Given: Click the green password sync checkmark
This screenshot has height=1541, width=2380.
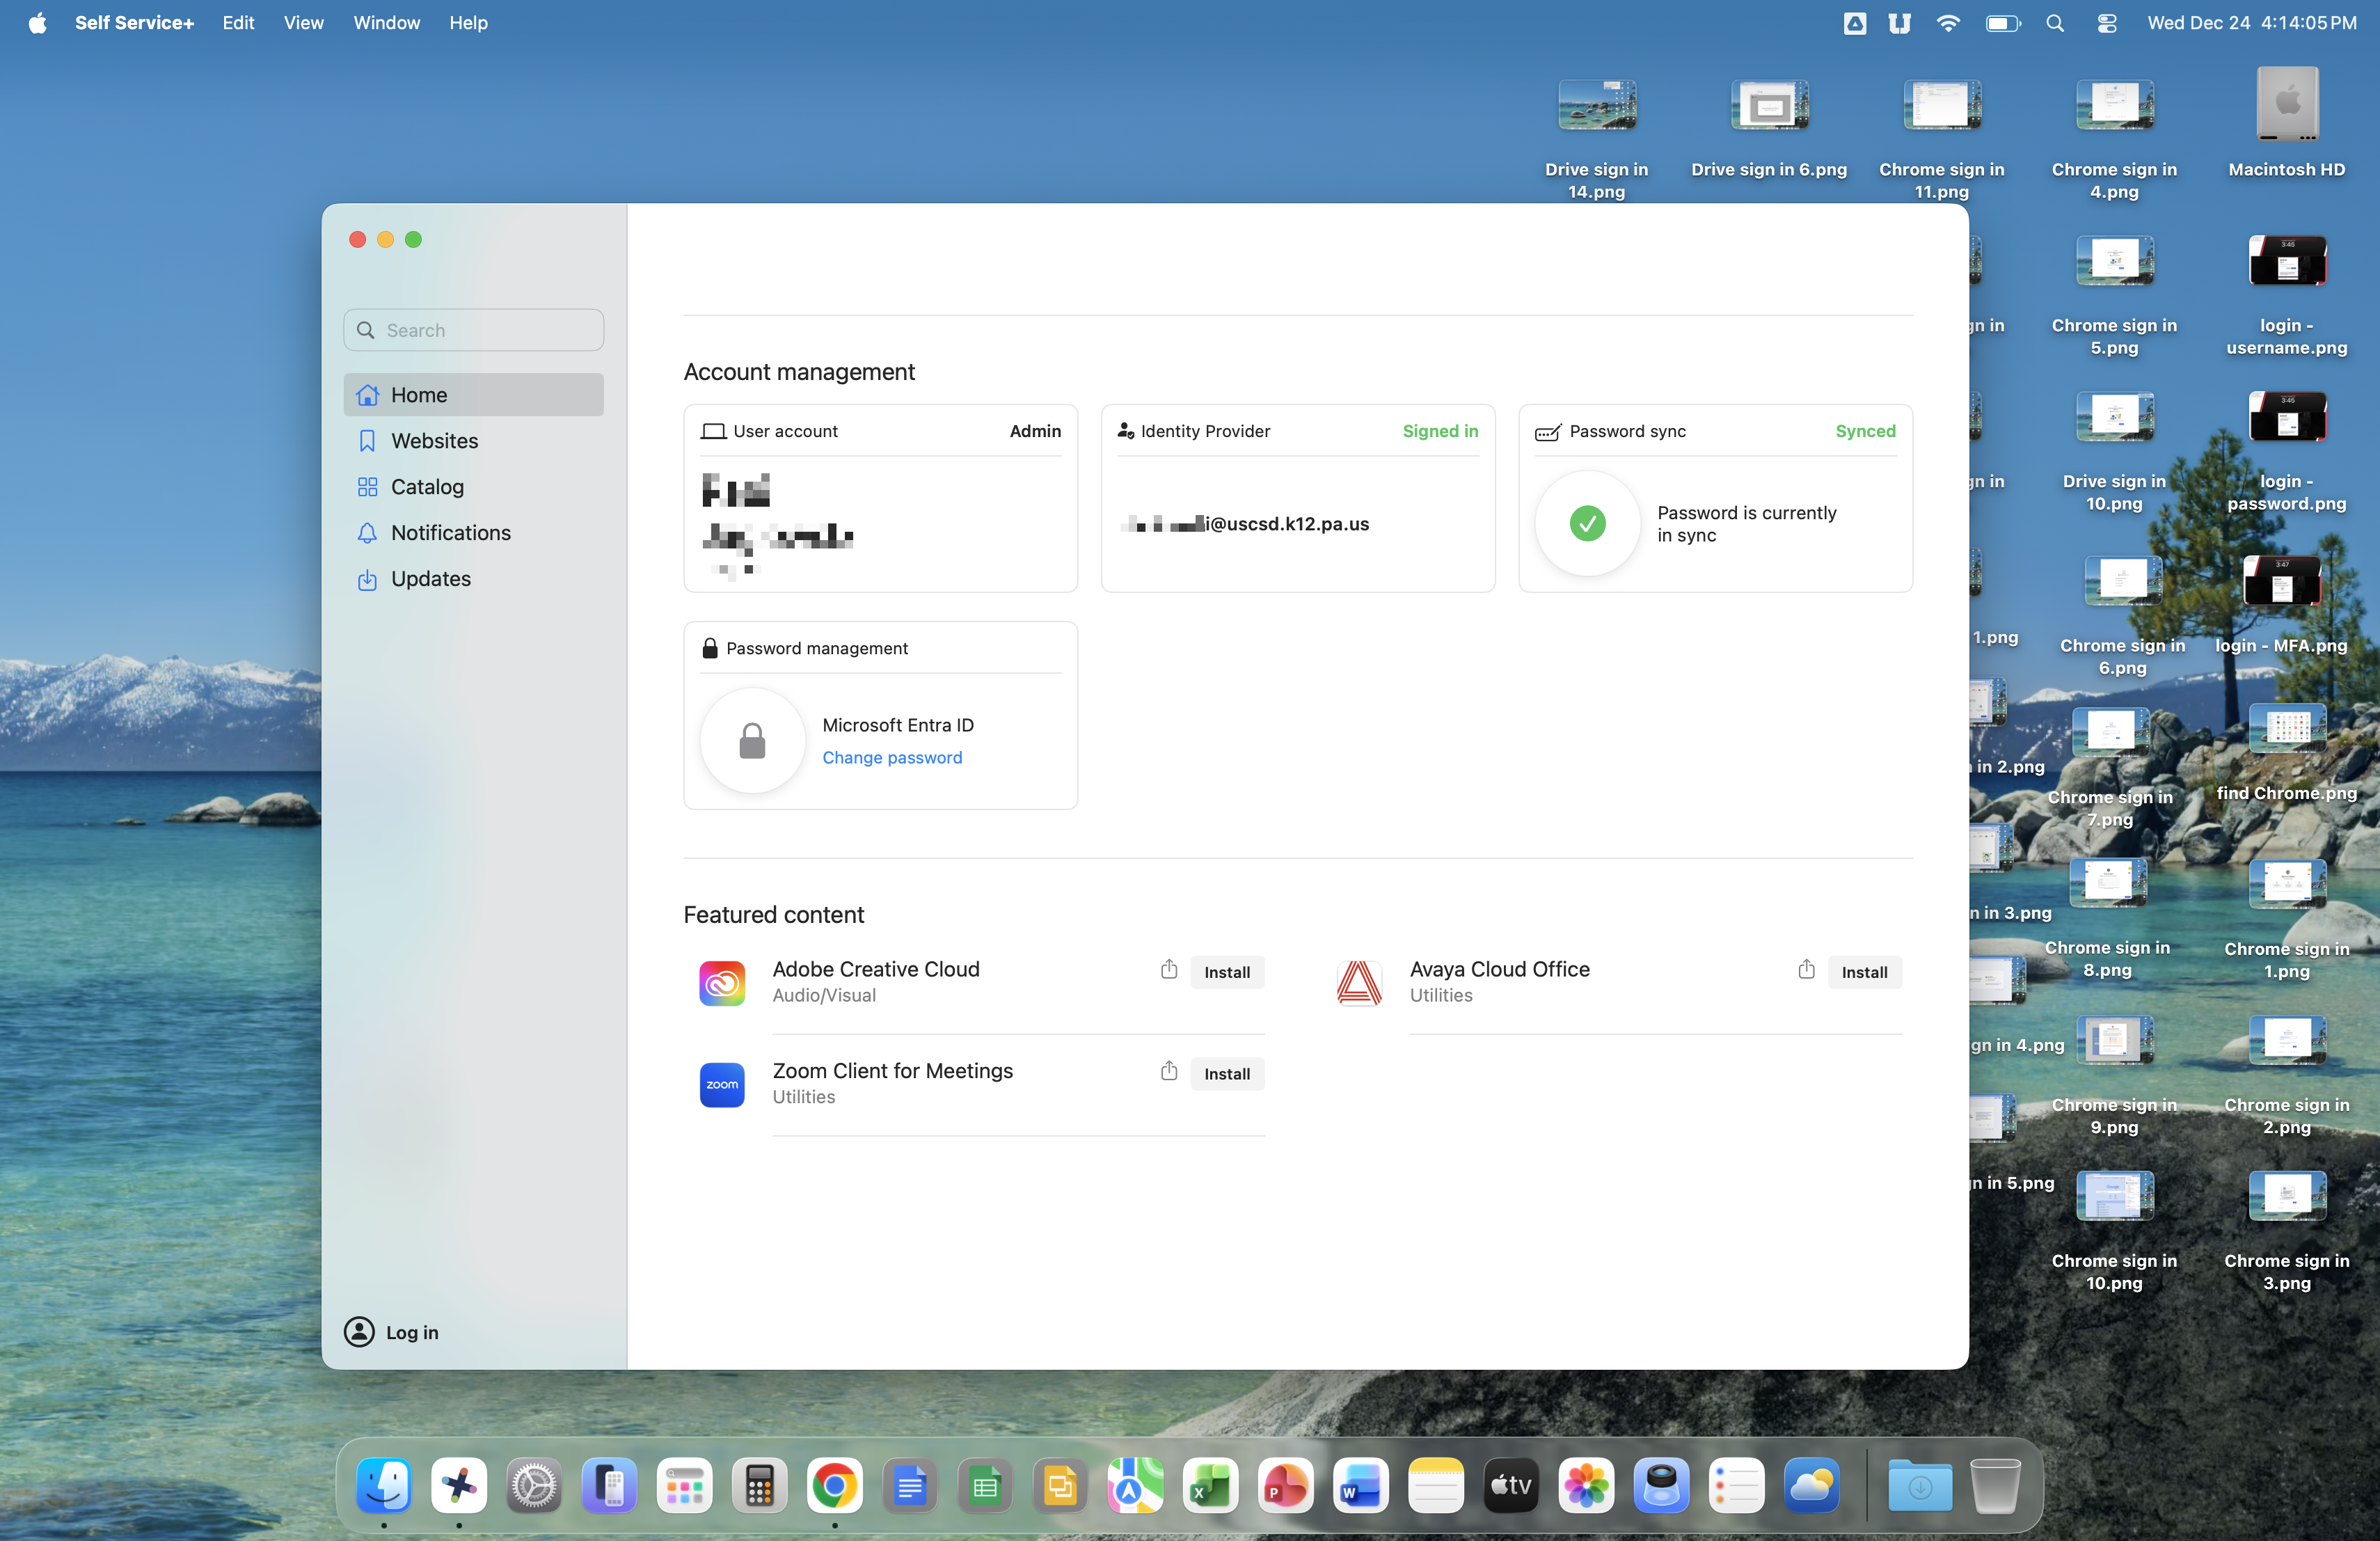Looking at the screenshot, I should [x=1587, y=523].
